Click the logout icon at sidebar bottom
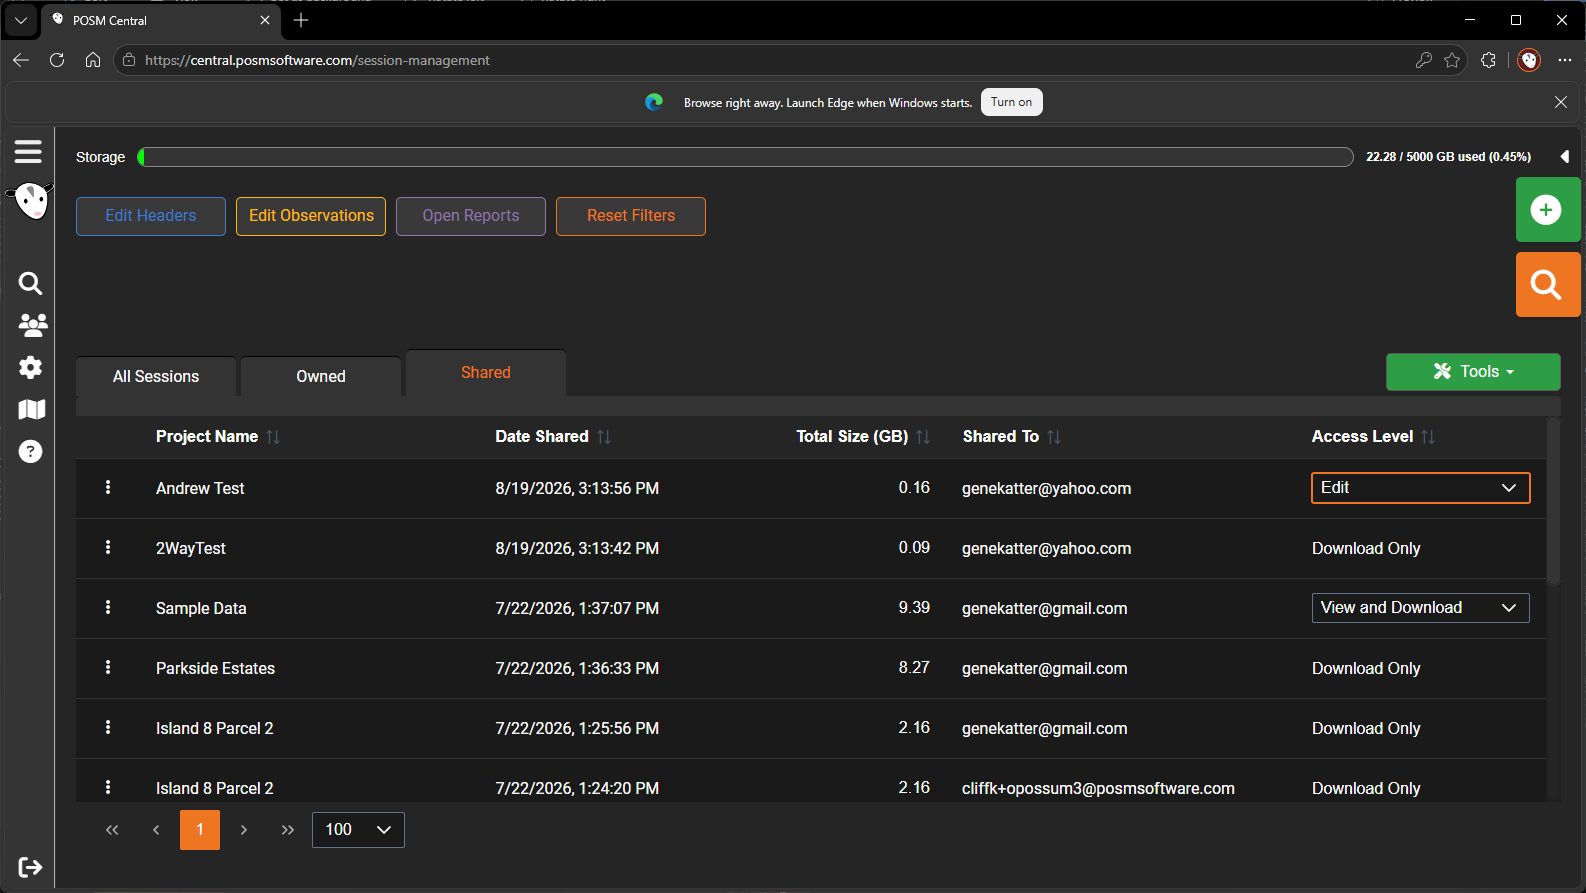This screenshot has height=893, width=1586. [31, 867]
